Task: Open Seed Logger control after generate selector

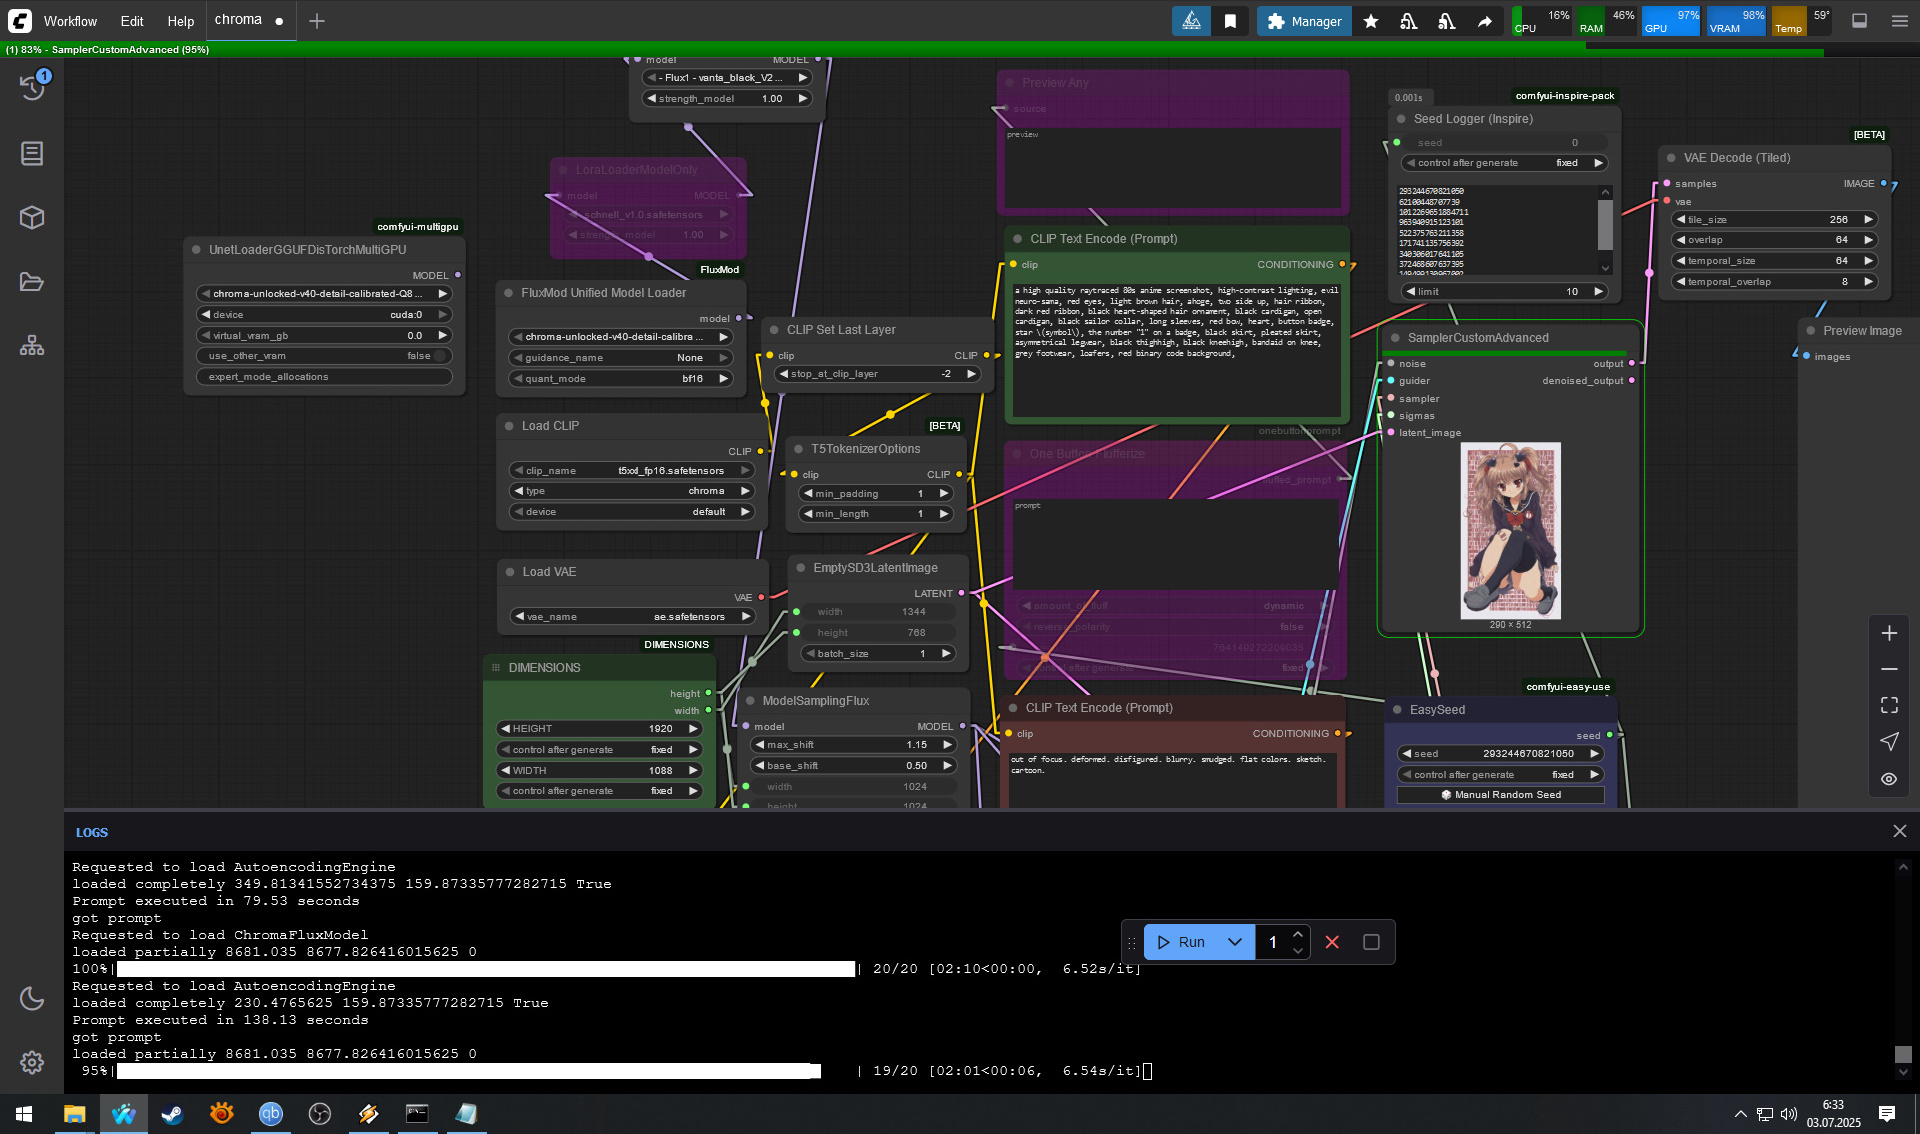Action: (1503, 163)
